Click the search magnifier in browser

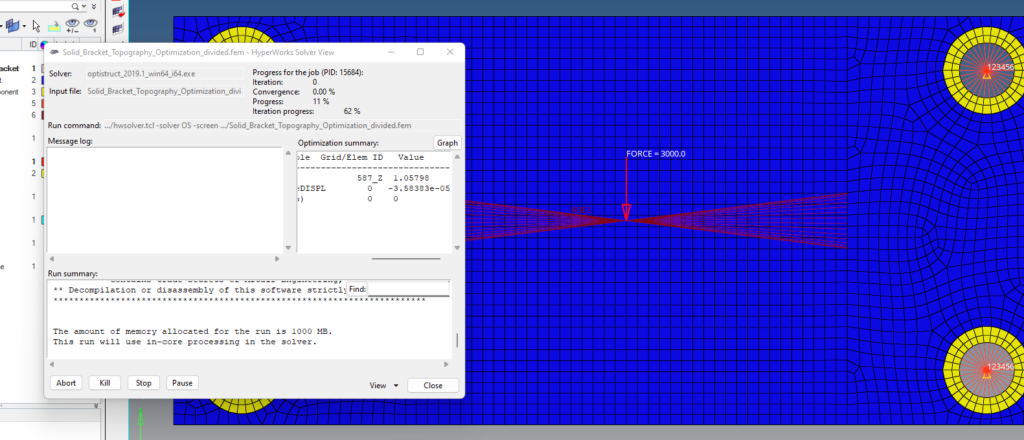pyautogui.click(x=77, y=6)
